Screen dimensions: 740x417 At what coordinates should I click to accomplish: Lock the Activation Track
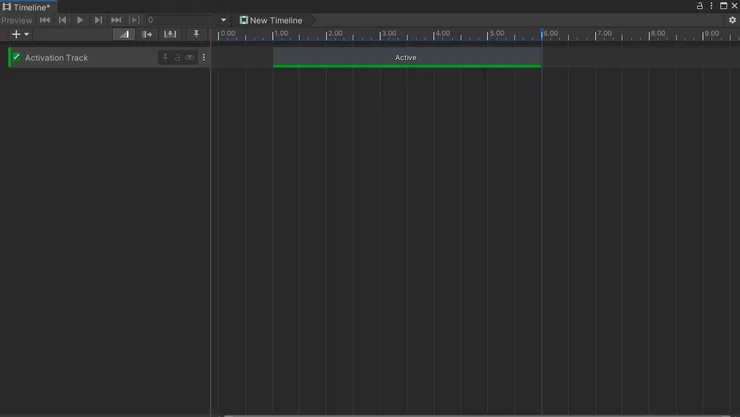177,57
